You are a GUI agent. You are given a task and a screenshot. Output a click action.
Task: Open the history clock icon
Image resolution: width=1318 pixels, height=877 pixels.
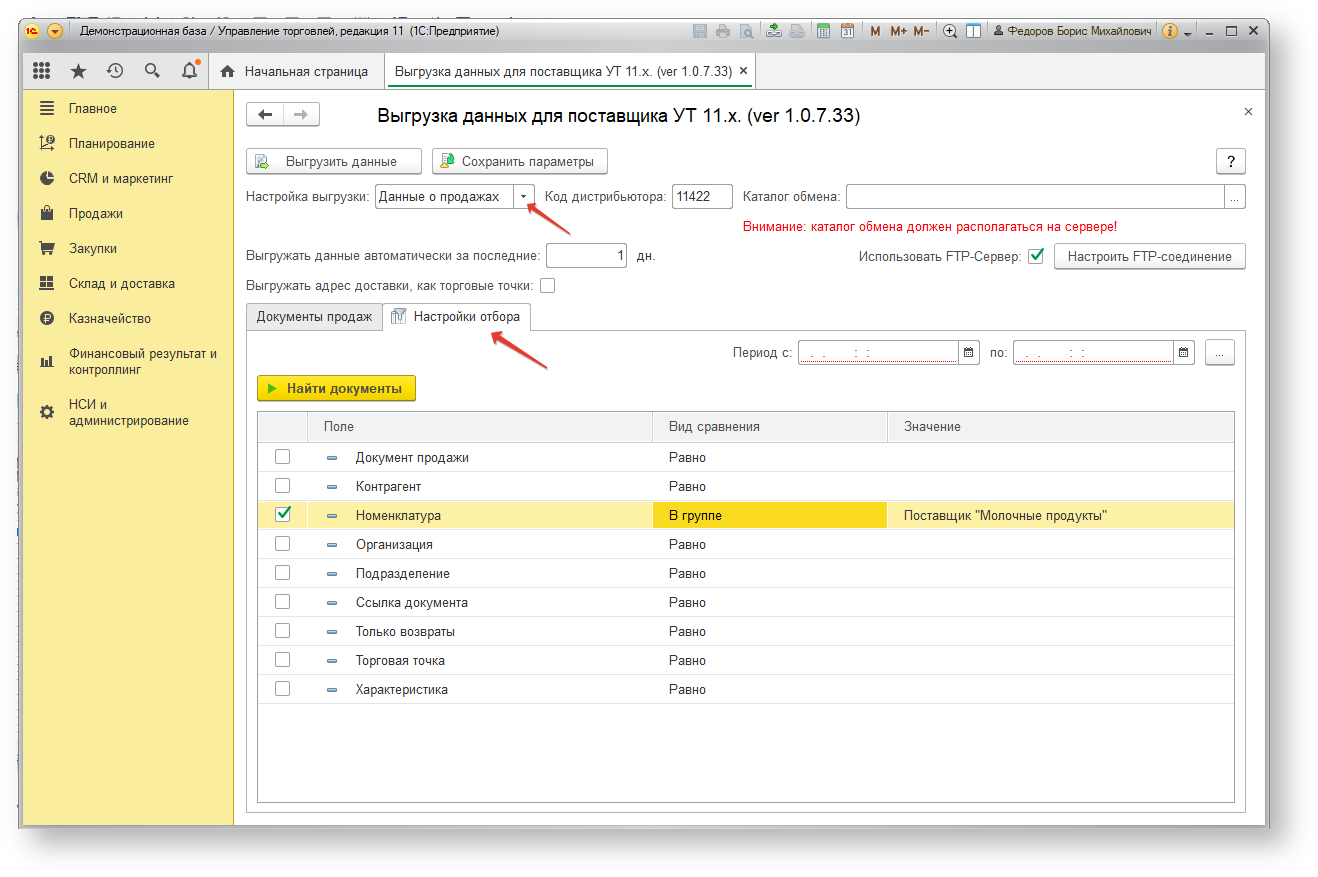tap(115, 71)
